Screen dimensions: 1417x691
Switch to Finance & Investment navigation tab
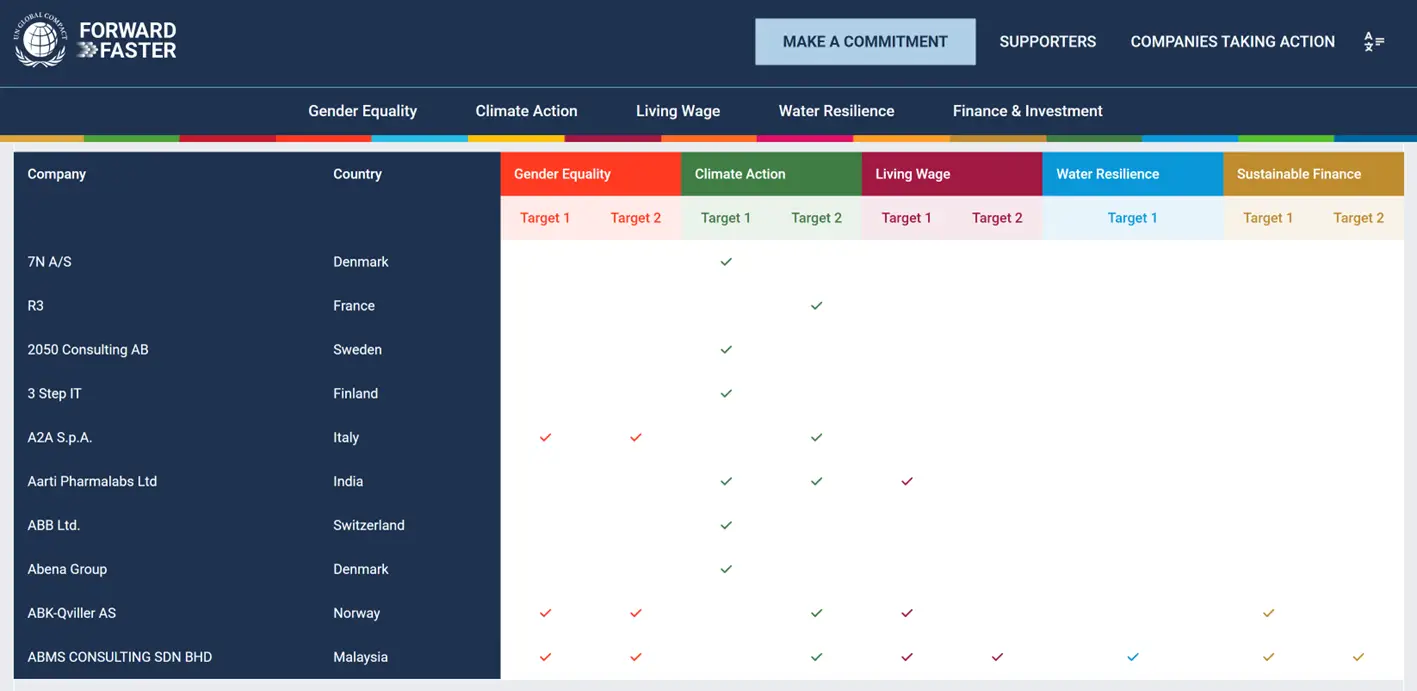(x=1027, y=111)
